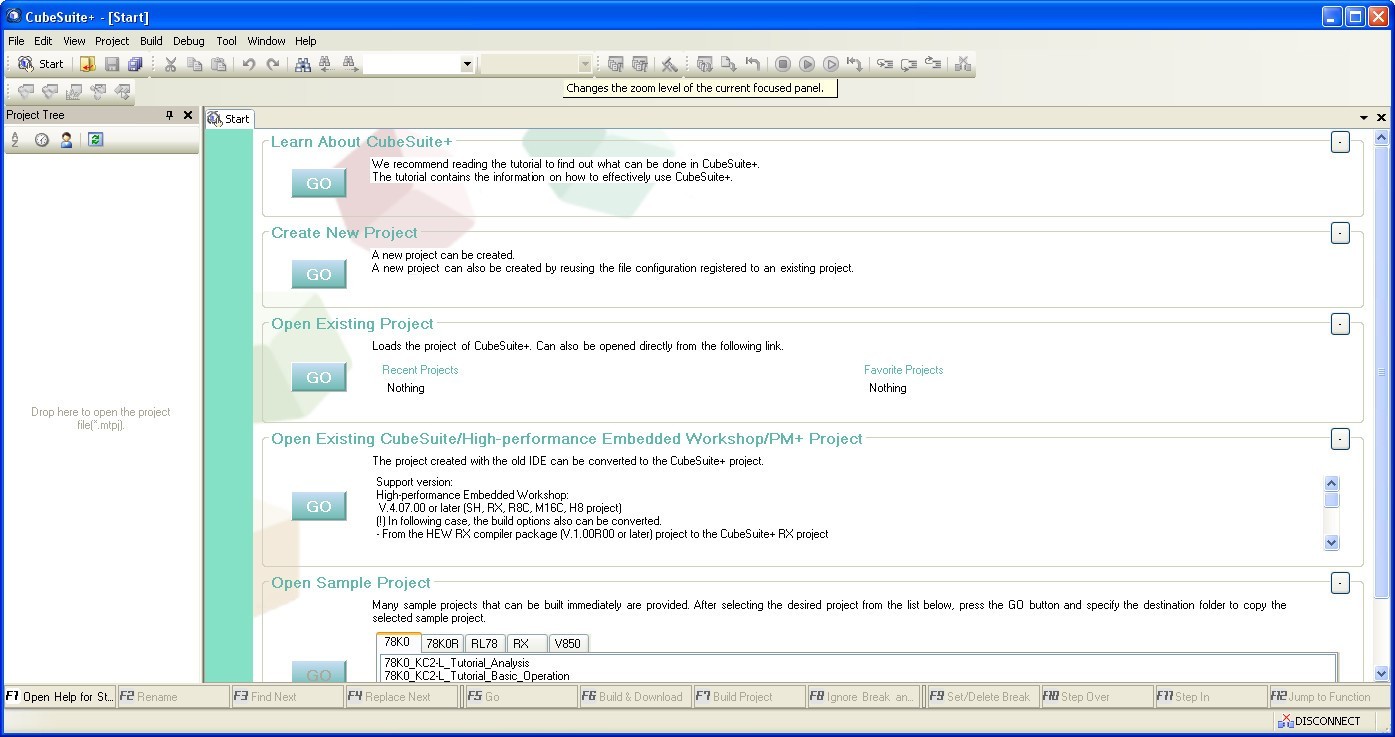Click the Build and Download to debug tool icon
Screen dimensions: 1395x737
(705, 64)
